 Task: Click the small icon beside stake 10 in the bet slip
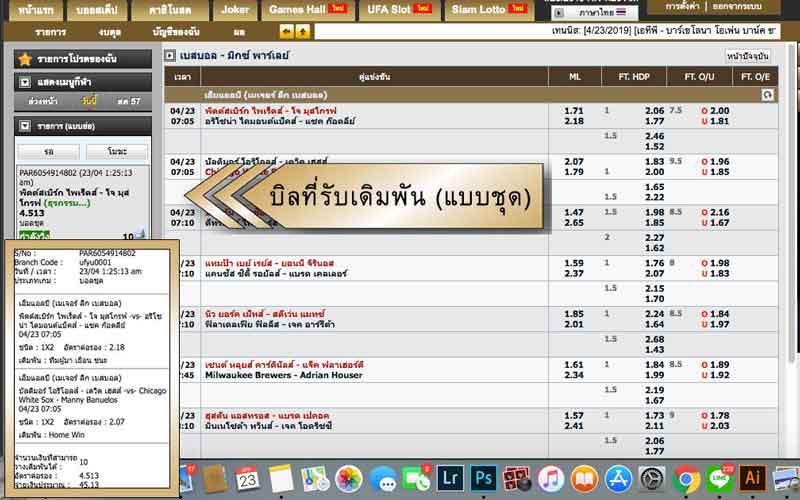(140, 235)
